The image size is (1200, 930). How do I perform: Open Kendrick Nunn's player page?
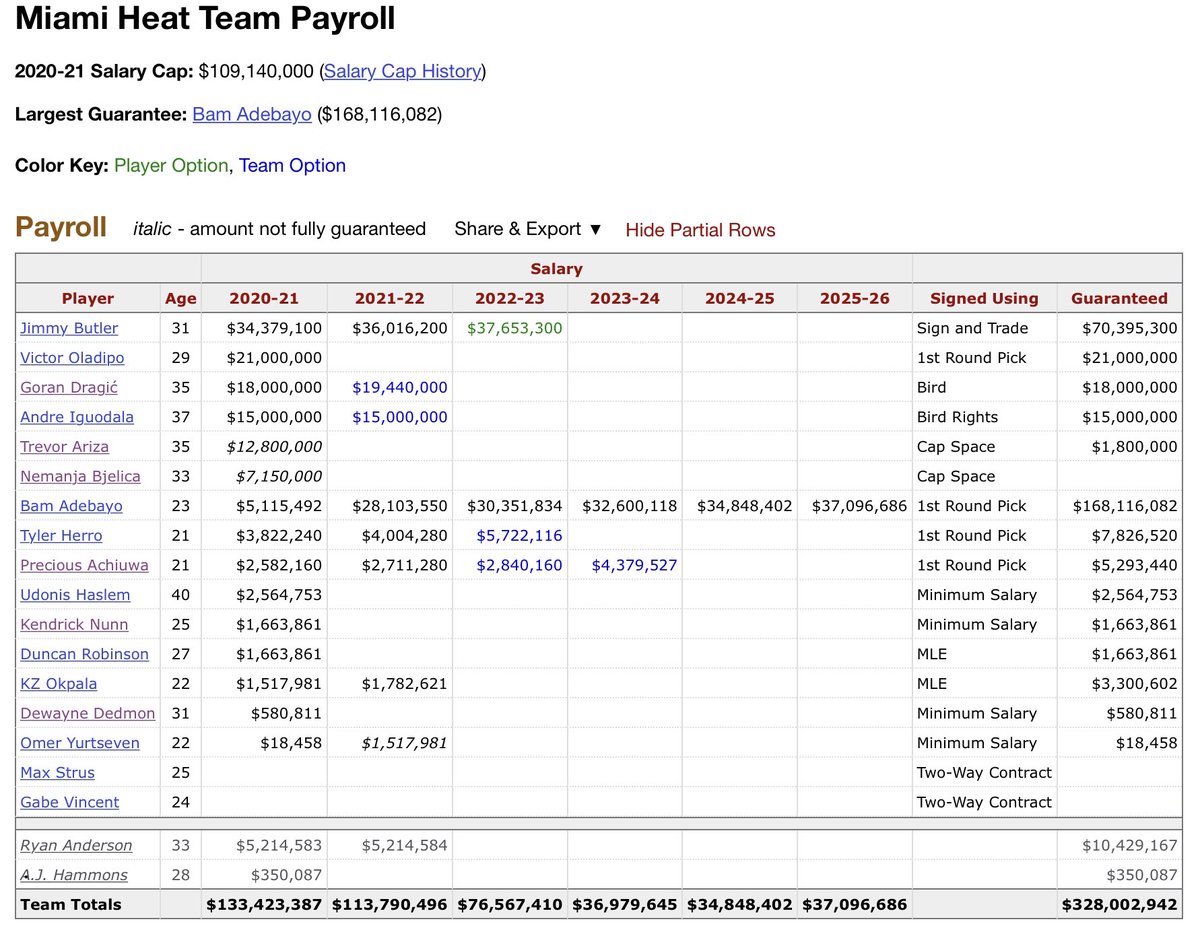[74, 624]
